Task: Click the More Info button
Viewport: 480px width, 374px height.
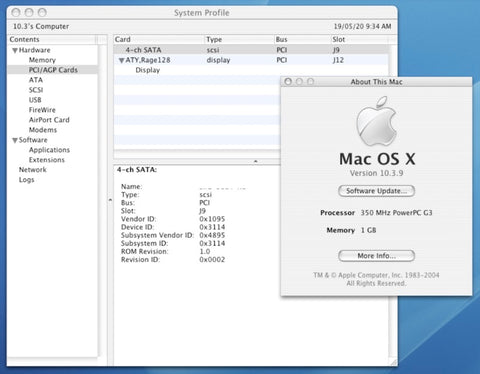Action: (x=376, y=256)
